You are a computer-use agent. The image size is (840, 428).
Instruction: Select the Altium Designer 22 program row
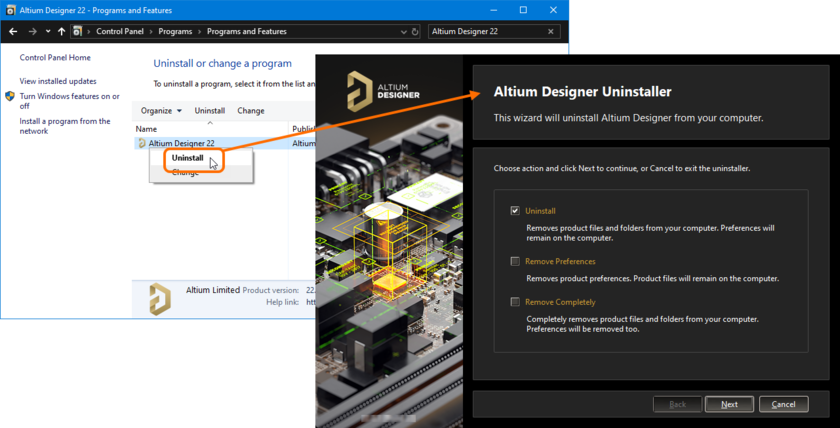coord(223,144)
